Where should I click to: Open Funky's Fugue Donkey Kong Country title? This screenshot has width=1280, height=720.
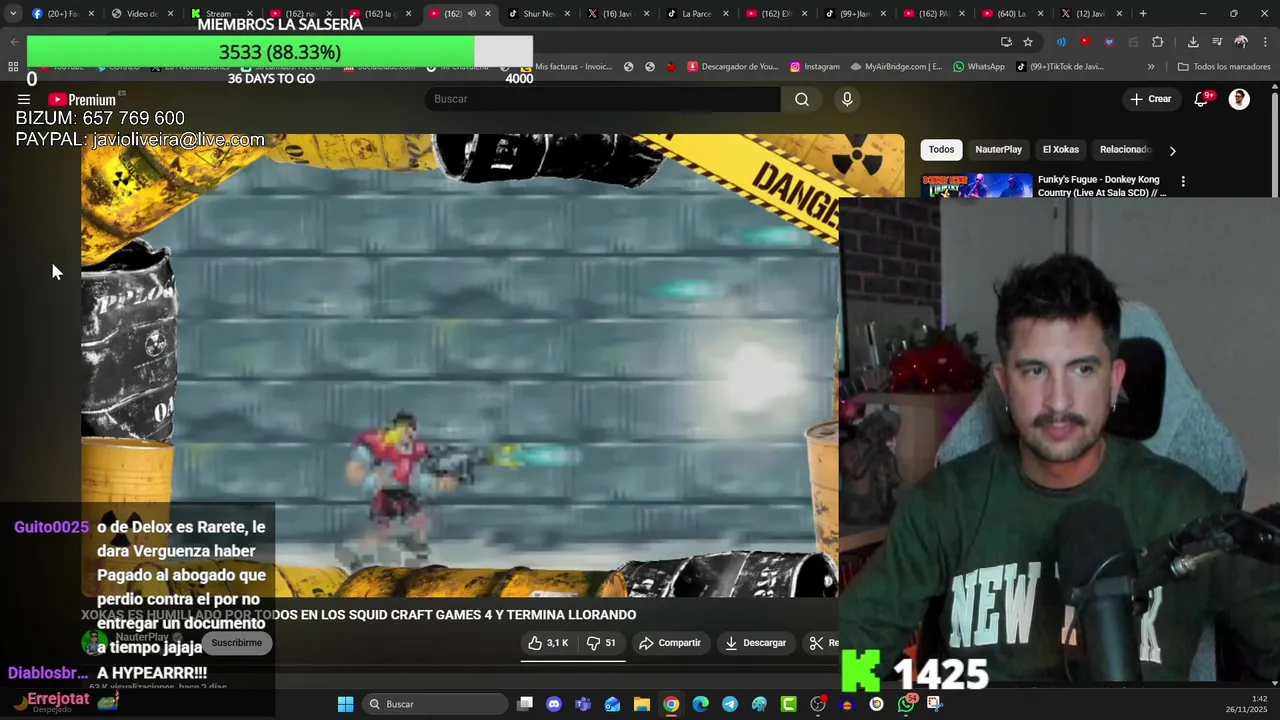[x=1102, y=186]
